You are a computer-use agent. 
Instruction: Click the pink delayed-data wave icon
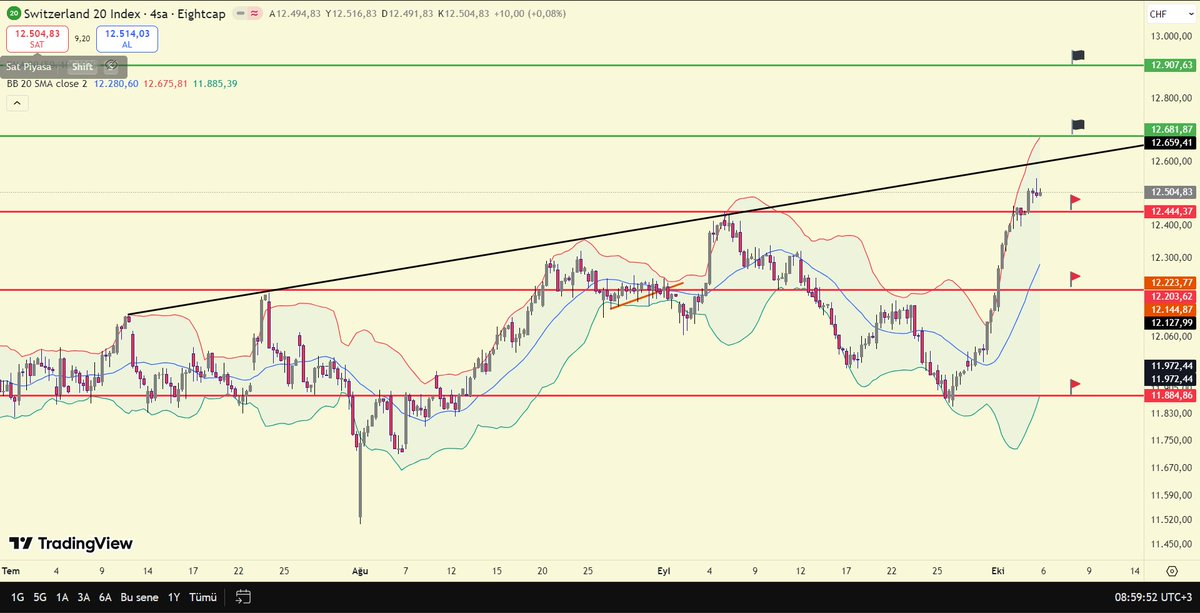coord(255,14)
